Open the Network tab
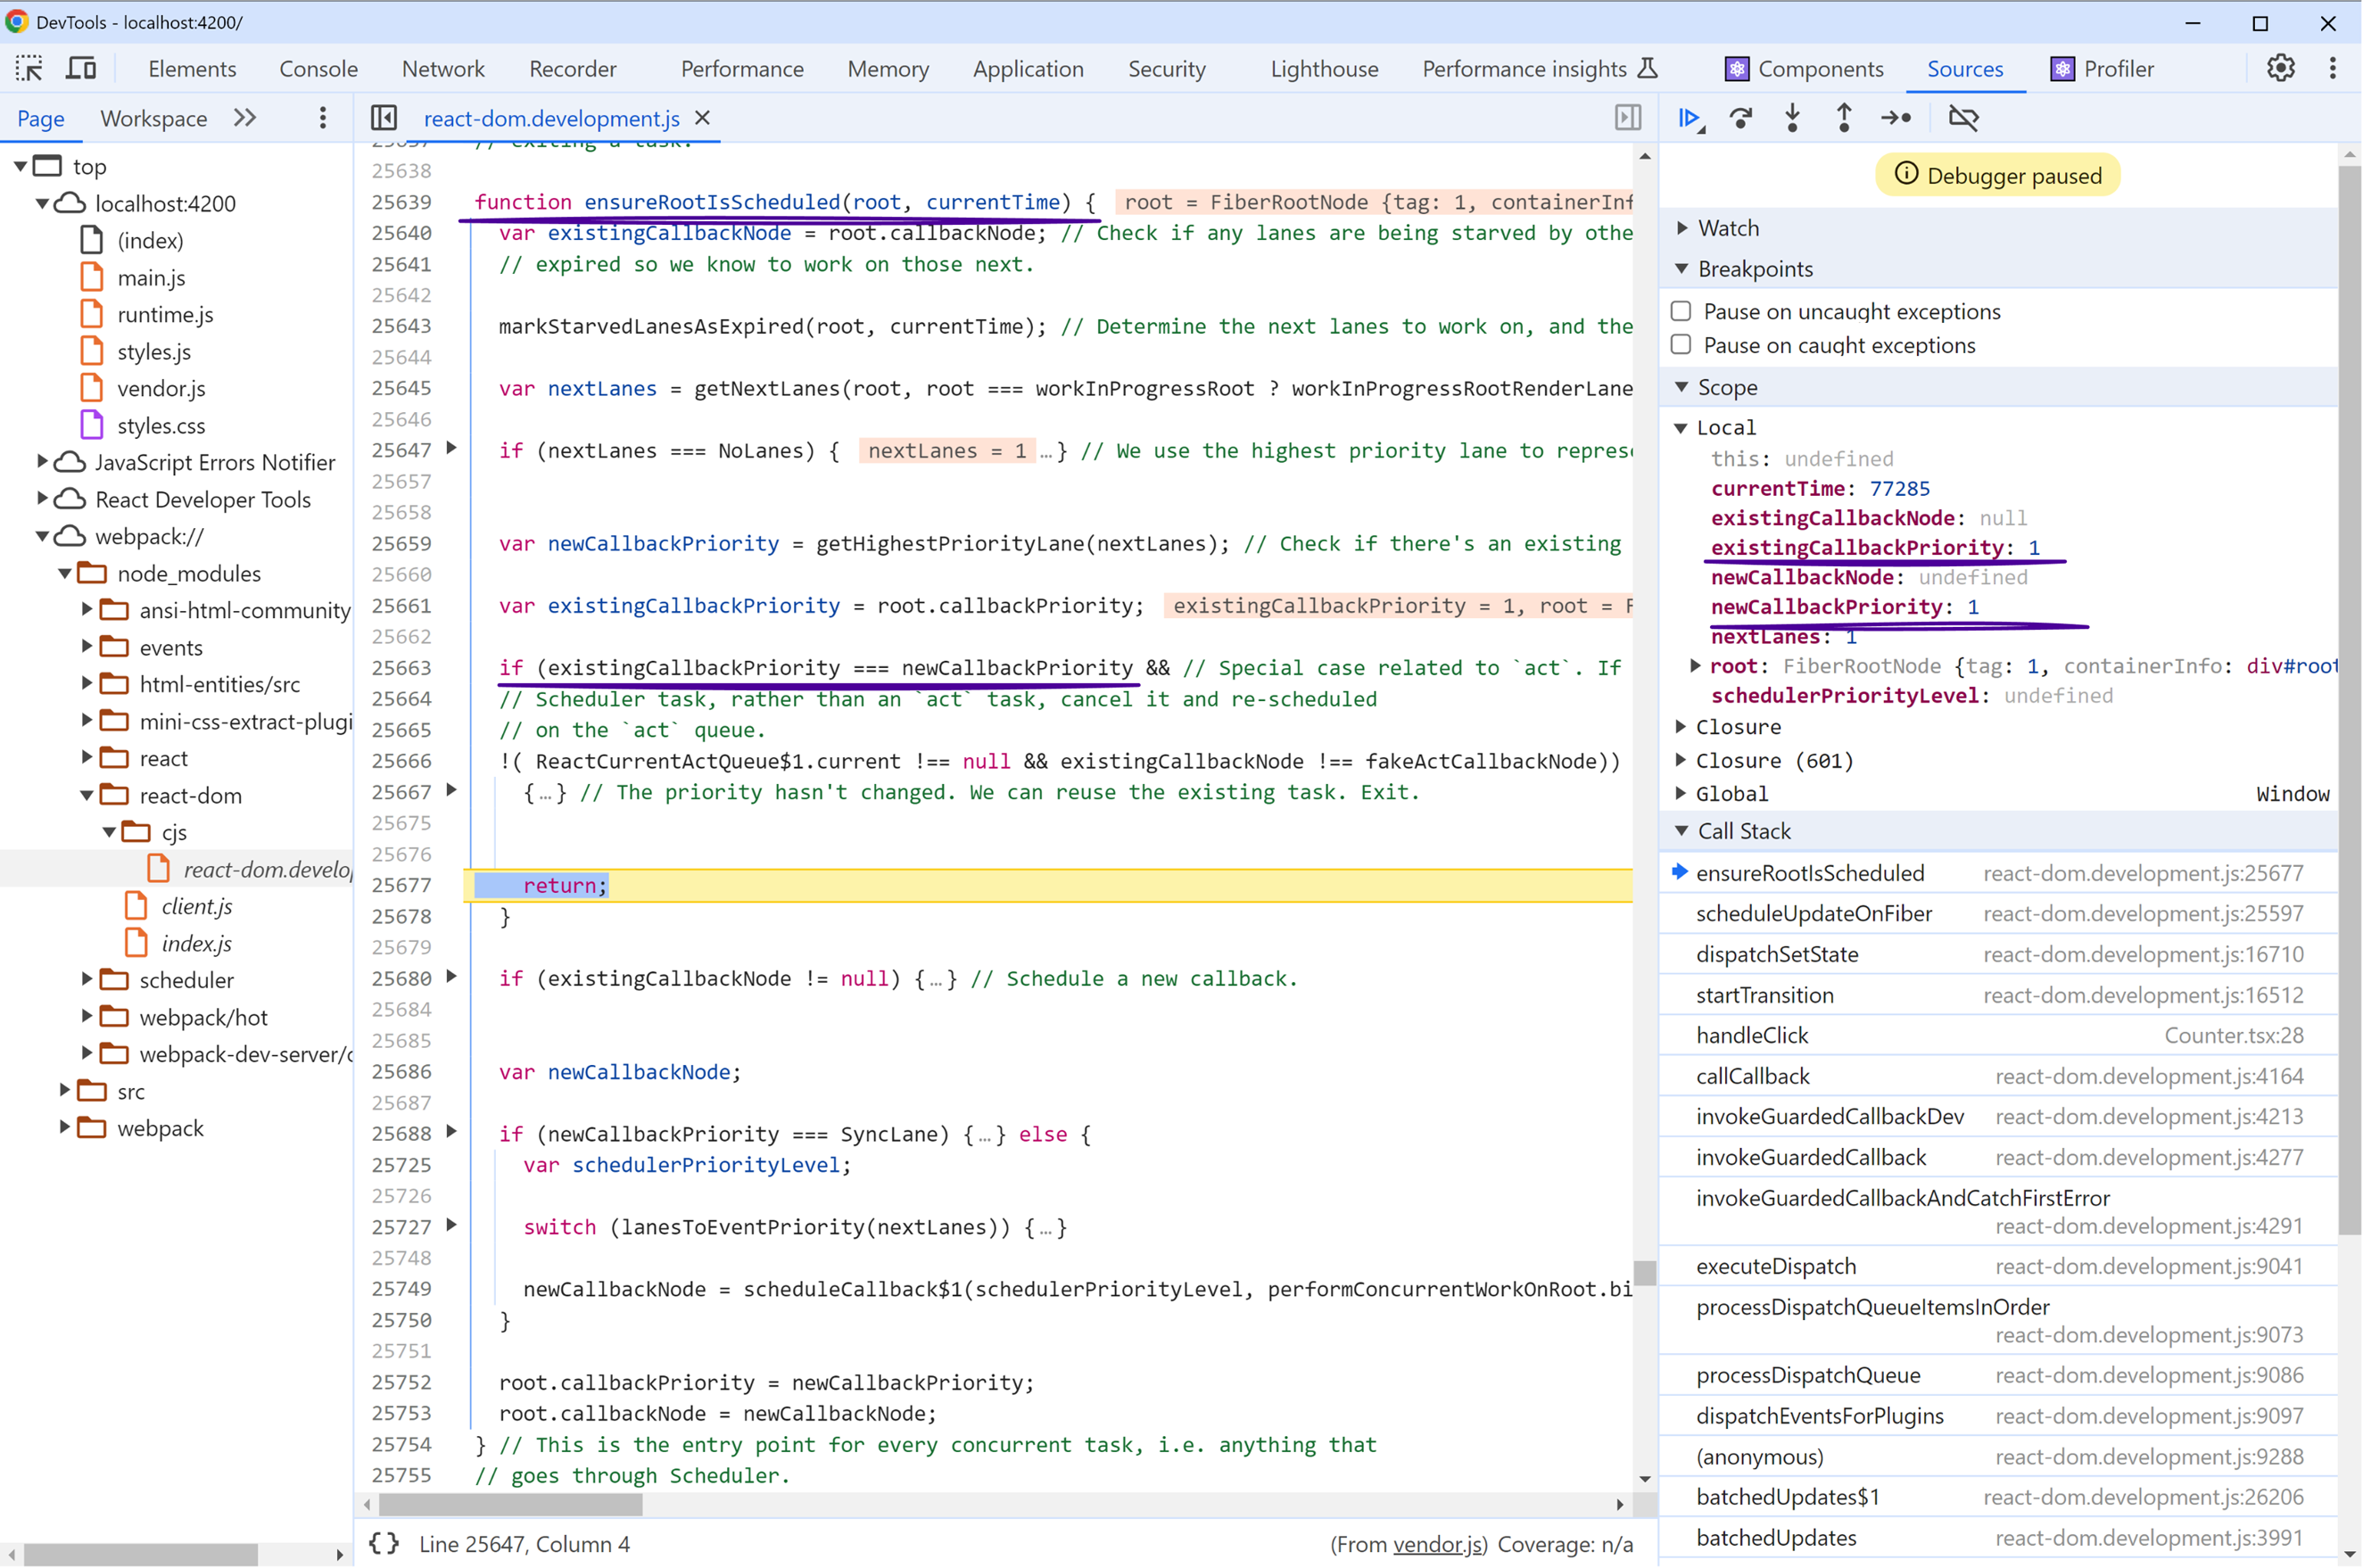 tap(443, 69)
